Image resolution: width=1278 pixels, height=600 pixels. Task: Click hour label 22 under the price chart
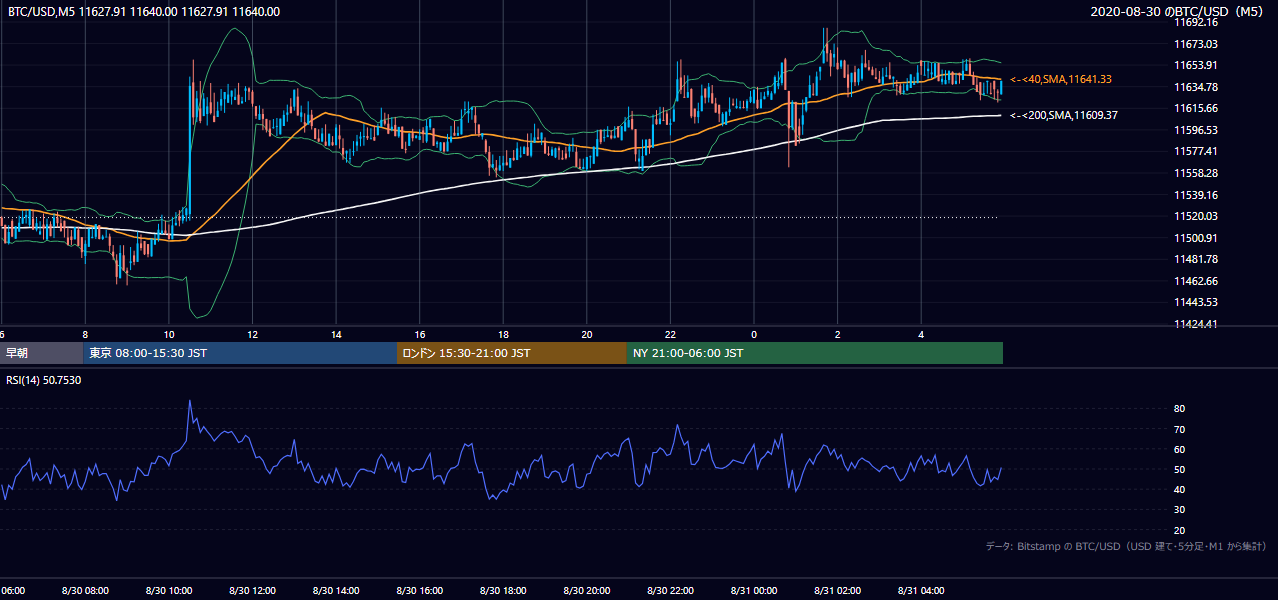tap(671, 335)
